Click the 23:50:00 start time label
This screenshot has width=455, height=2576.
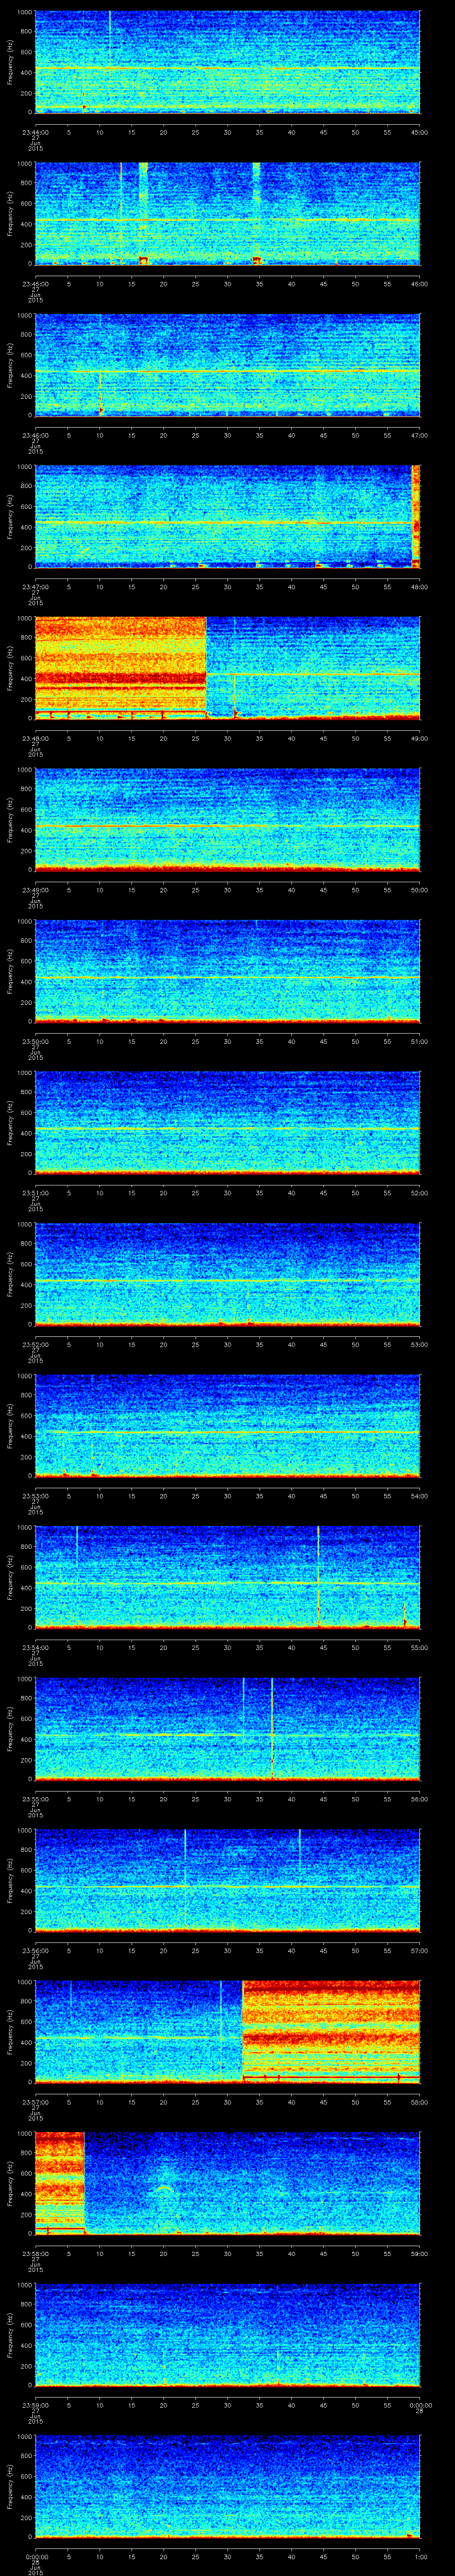point(35,1041)
